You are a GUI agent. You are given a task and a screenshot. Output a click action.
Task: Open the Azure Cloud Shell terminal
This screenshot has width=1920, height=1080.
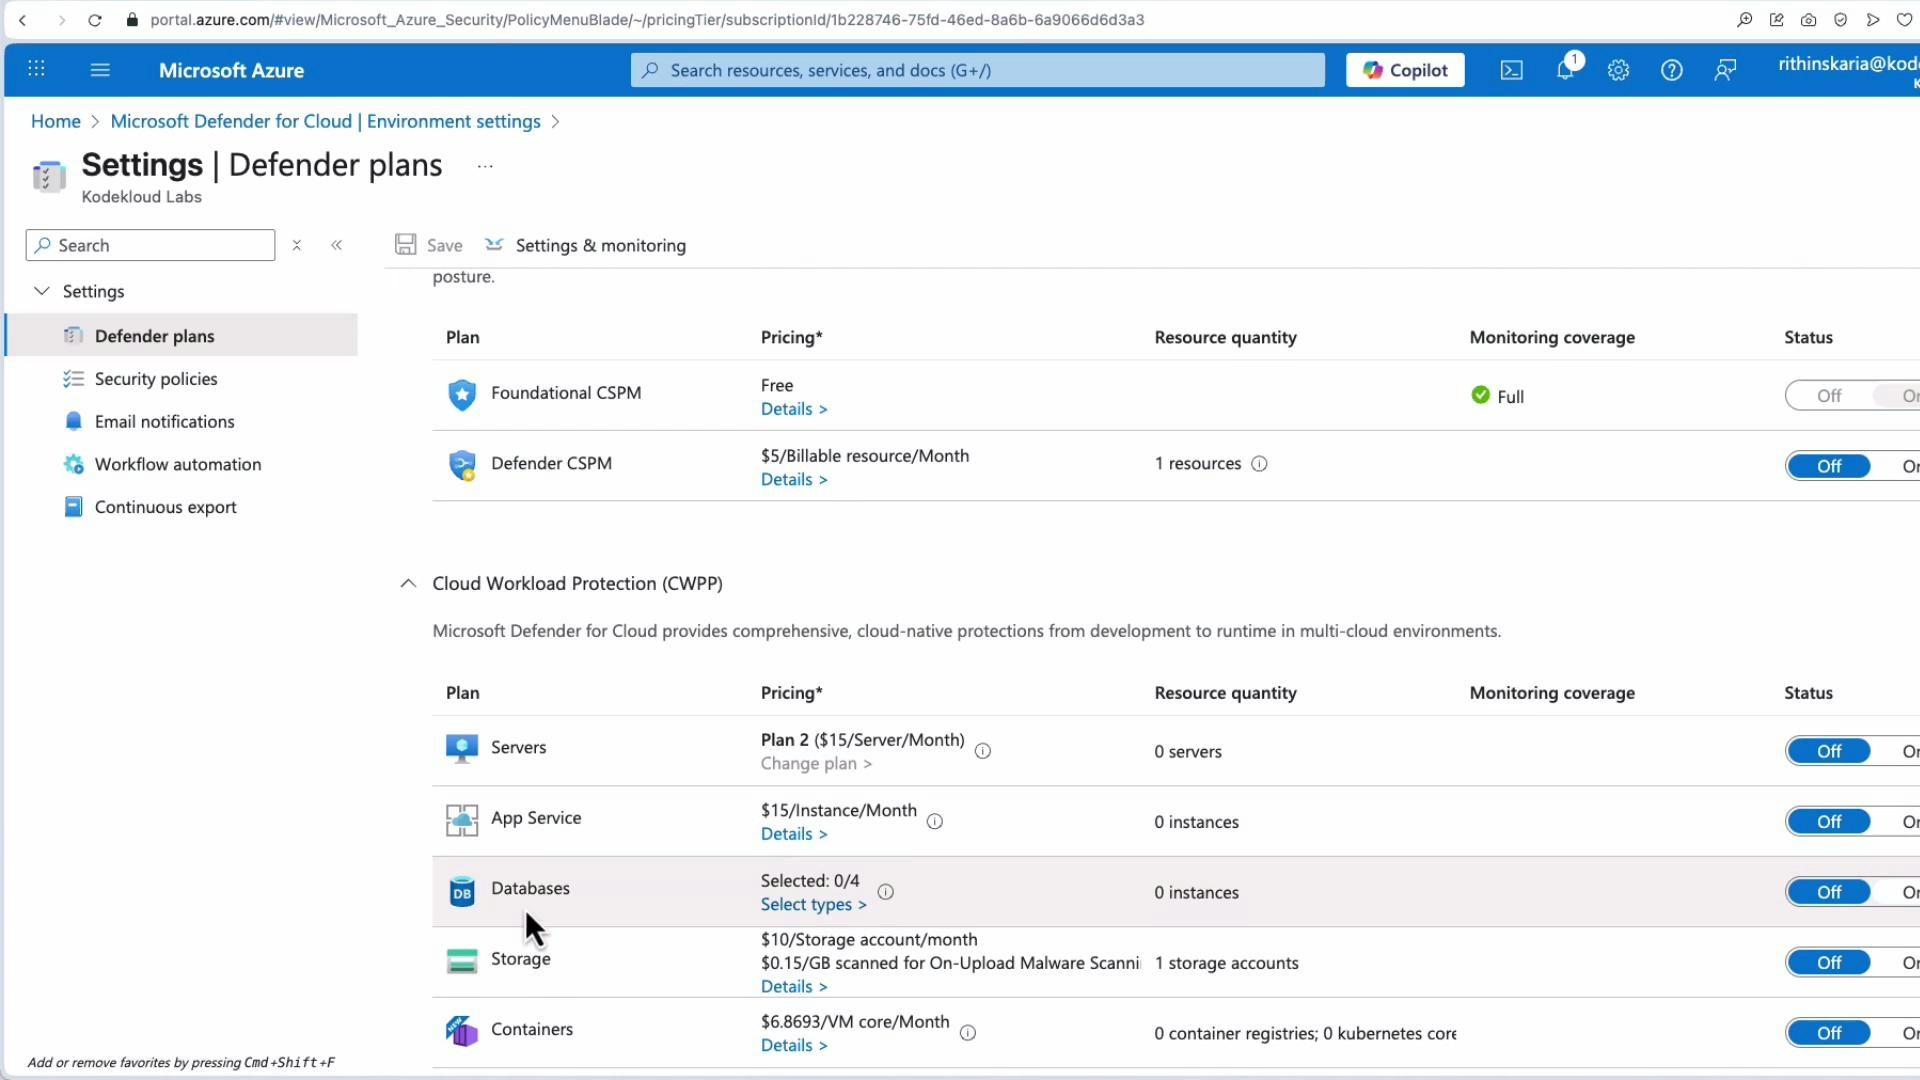(1511, 70)
